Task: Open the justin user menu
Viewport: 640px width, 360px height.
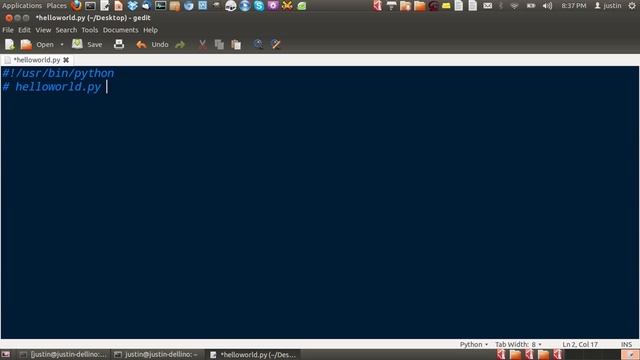Action: [608, 6]
